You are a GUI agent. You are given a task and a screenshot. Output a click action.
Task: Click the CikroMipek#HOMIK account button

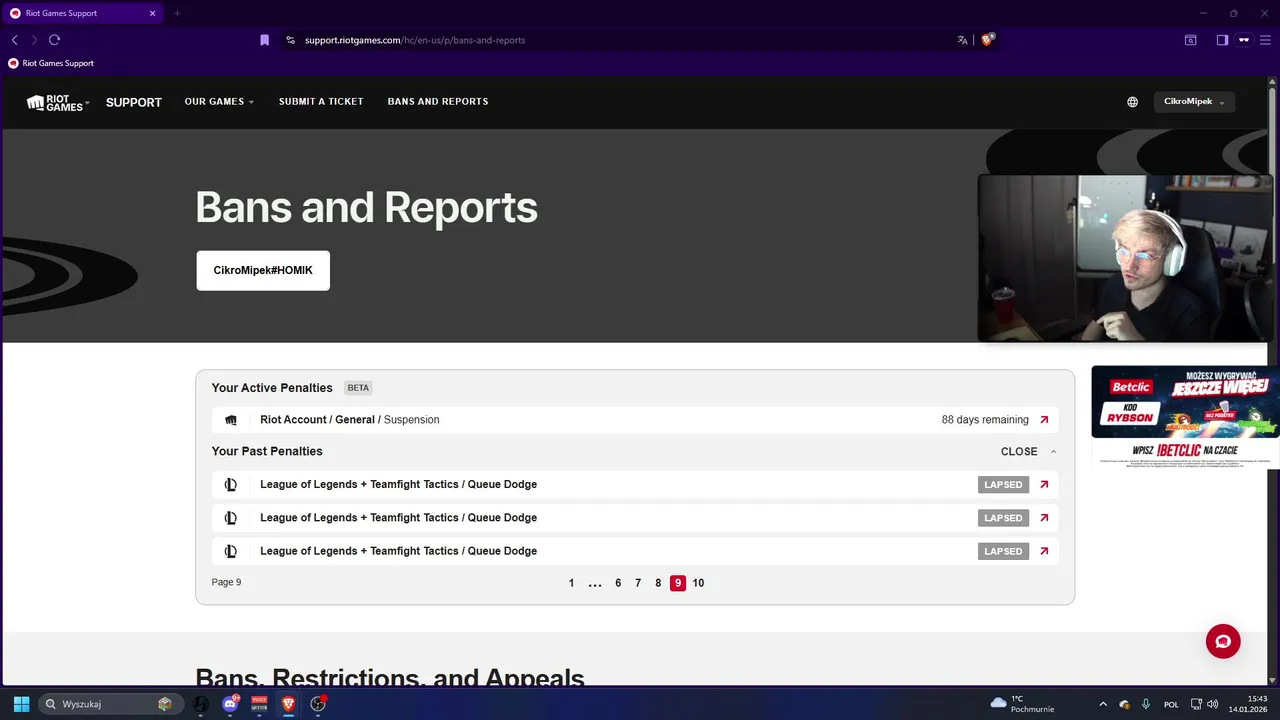(263, 271)
